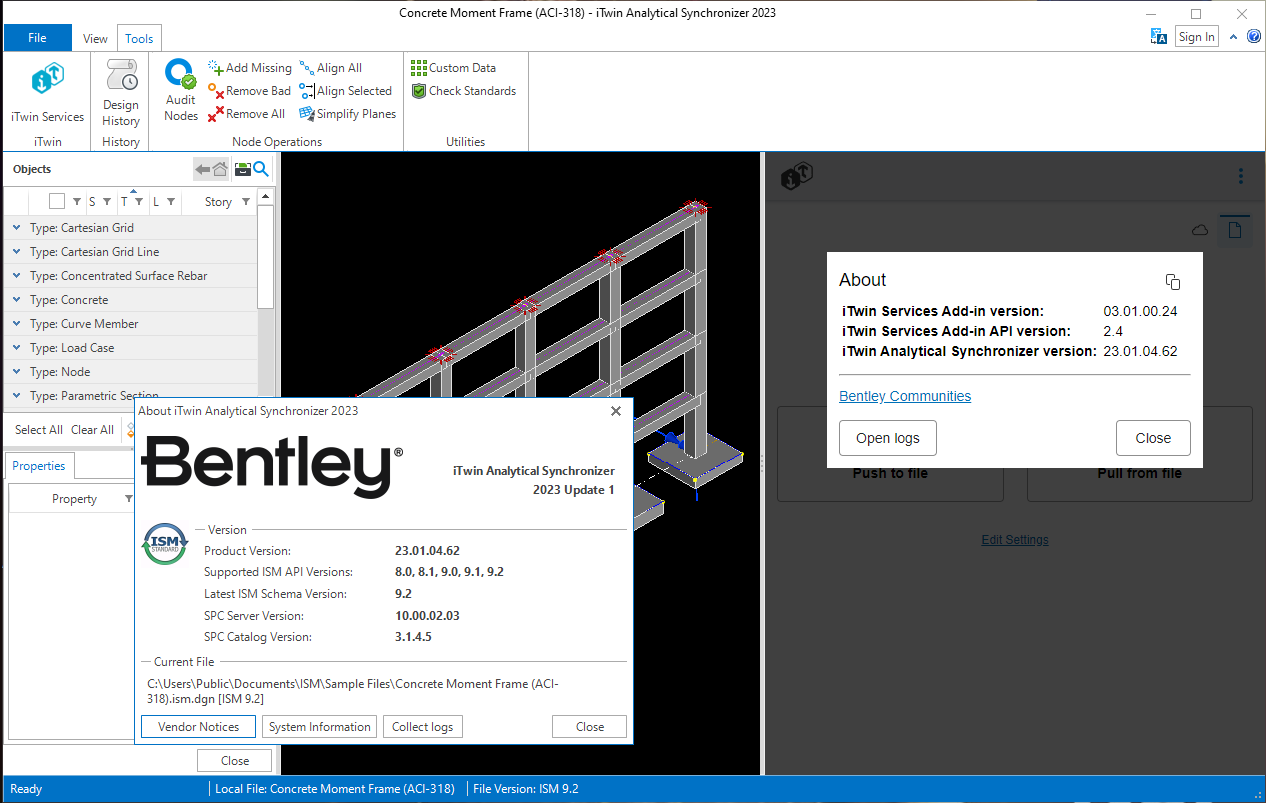Switch to the cloud view icon

[1200, 231]
